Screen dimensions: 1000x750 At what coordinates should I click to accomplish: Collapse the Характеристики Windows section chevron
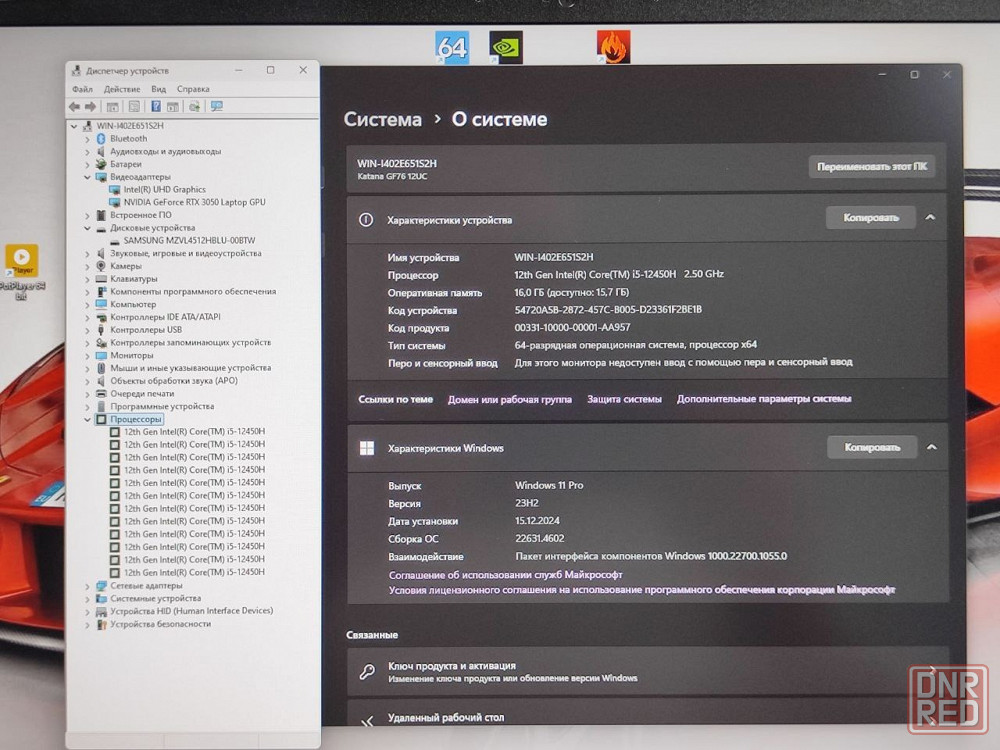pos(932,447)
